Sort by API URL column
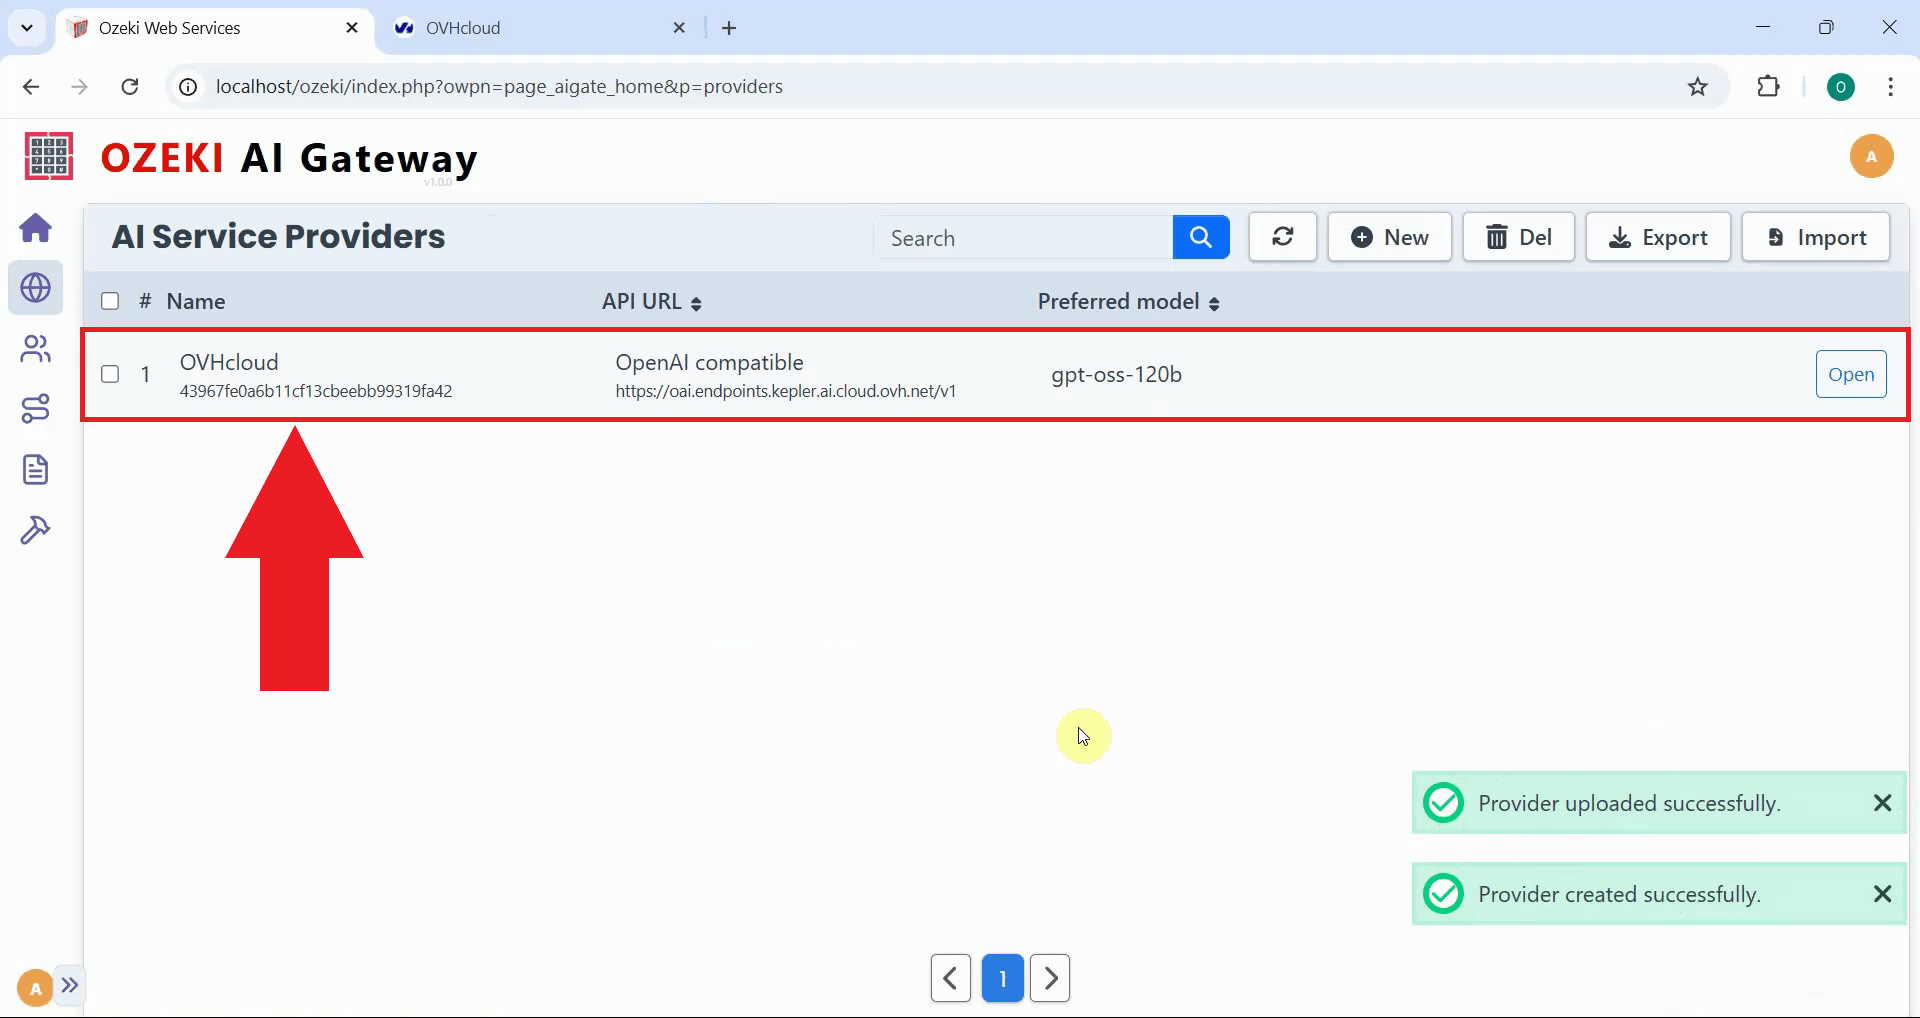 pyautogui.click(x=651, y=302)
